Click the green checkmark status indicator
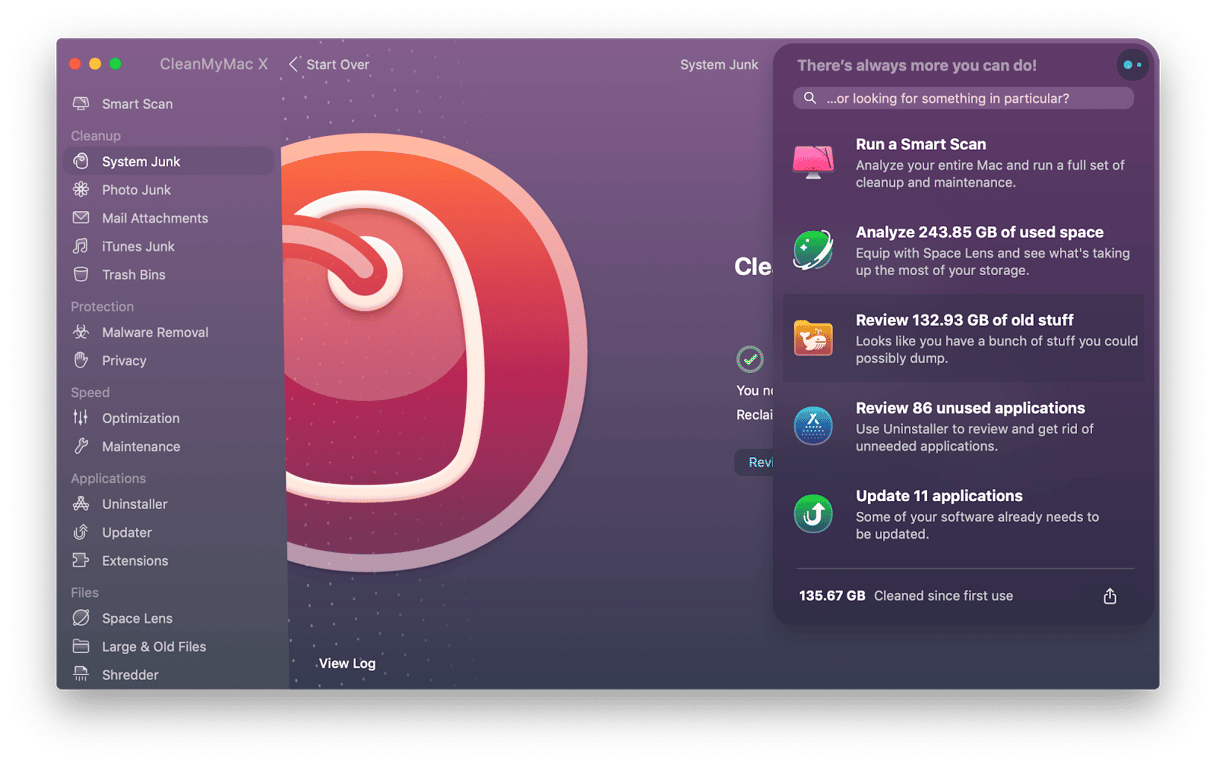The width and height of the screenshot is (1216, 764). (x=750, y=358)
